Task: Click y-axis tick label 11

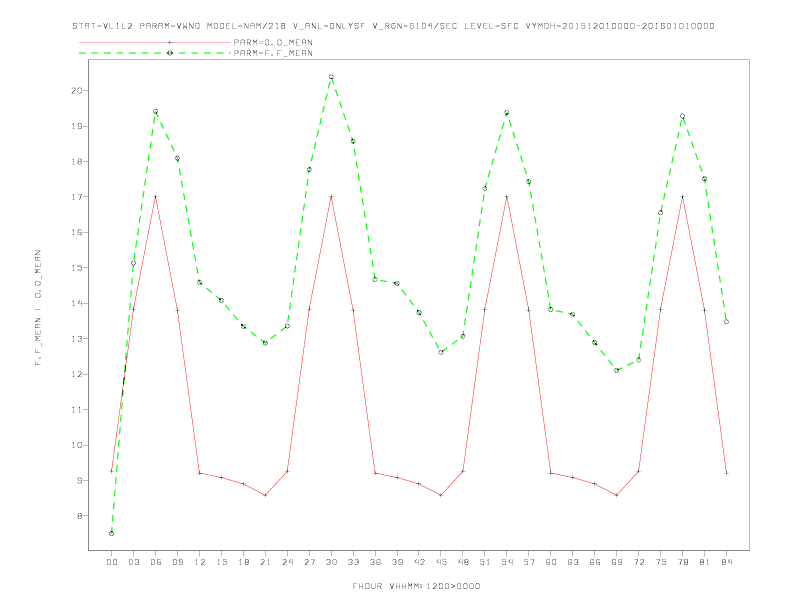Action: [77, 410]
